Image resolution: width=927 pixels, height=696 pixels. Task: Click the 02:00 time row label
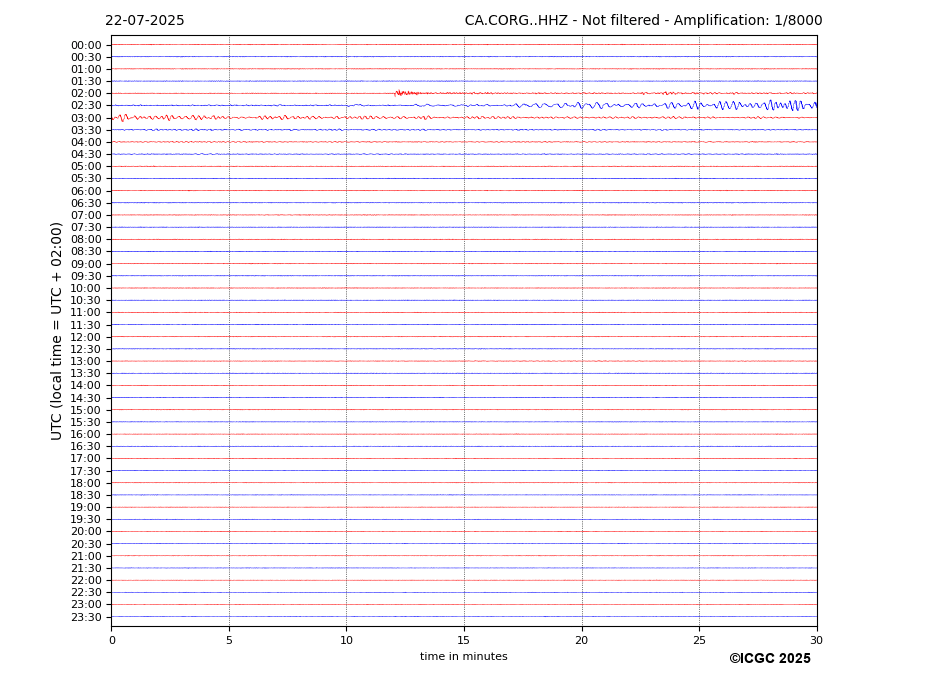86,93
